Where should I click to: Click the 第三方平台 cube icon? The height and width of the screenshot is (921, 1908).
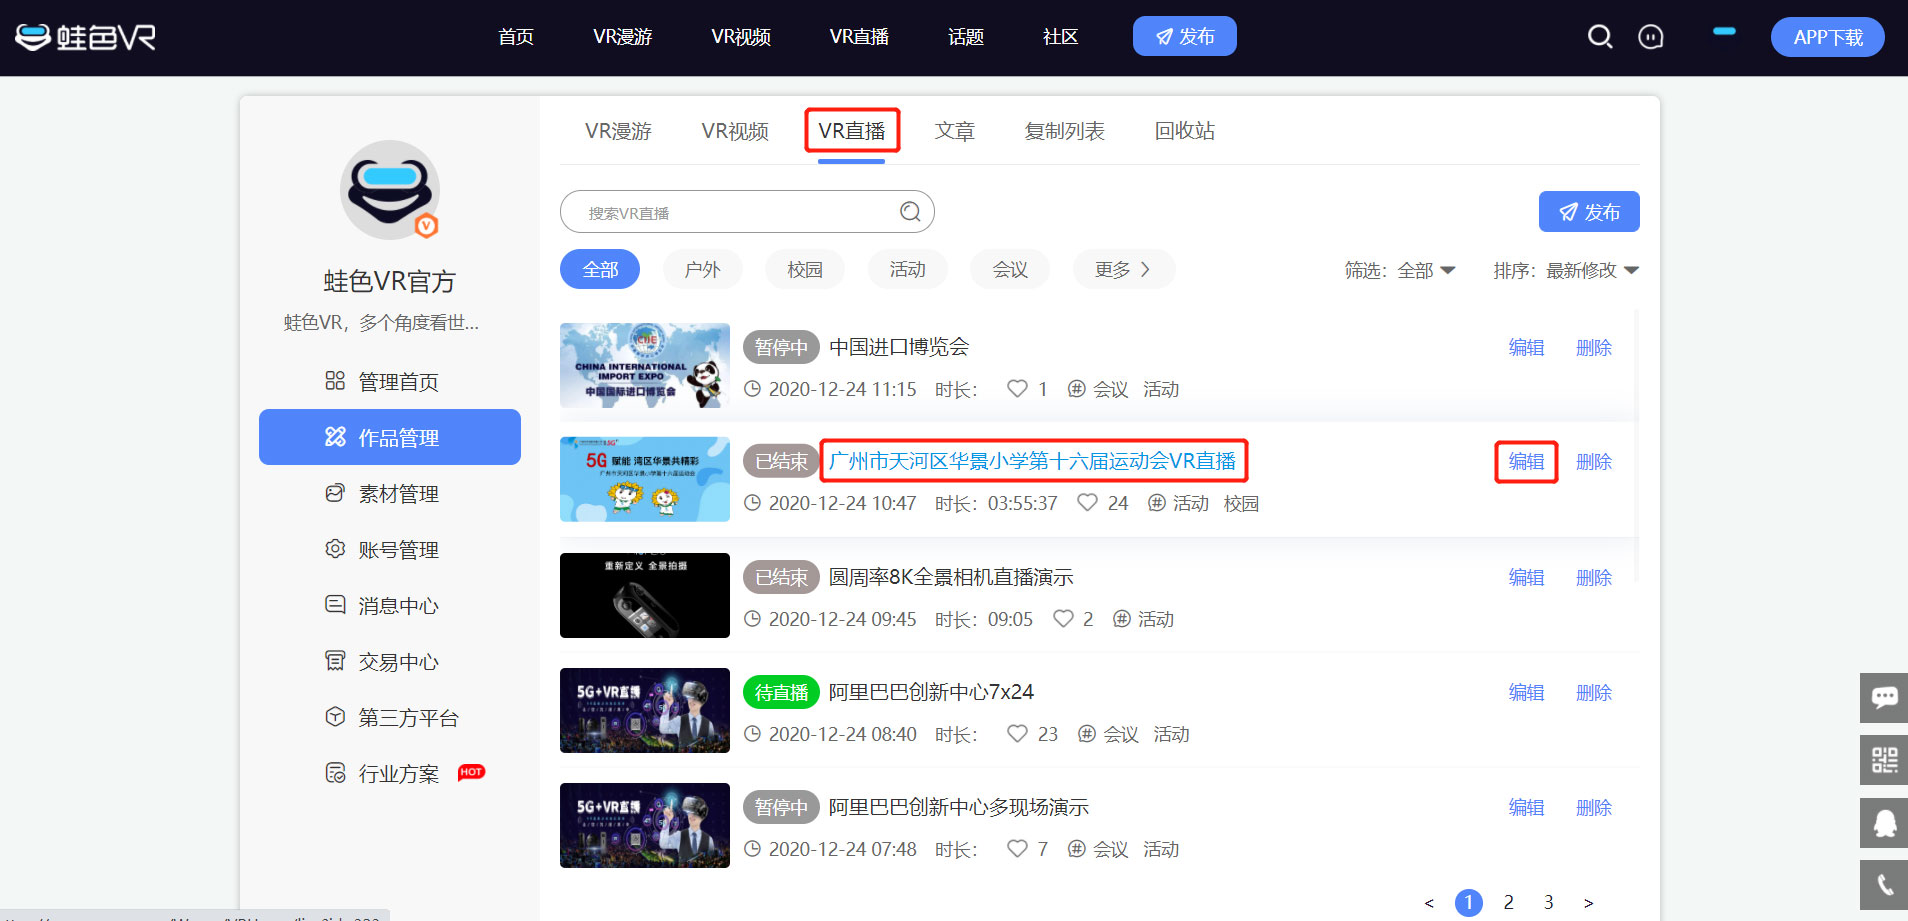pyautogui.click(x=335, y=717)
